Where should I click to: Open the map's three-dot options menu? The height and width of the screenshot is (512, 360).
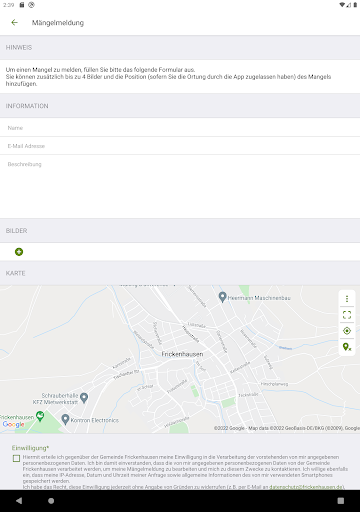point(347,299)
